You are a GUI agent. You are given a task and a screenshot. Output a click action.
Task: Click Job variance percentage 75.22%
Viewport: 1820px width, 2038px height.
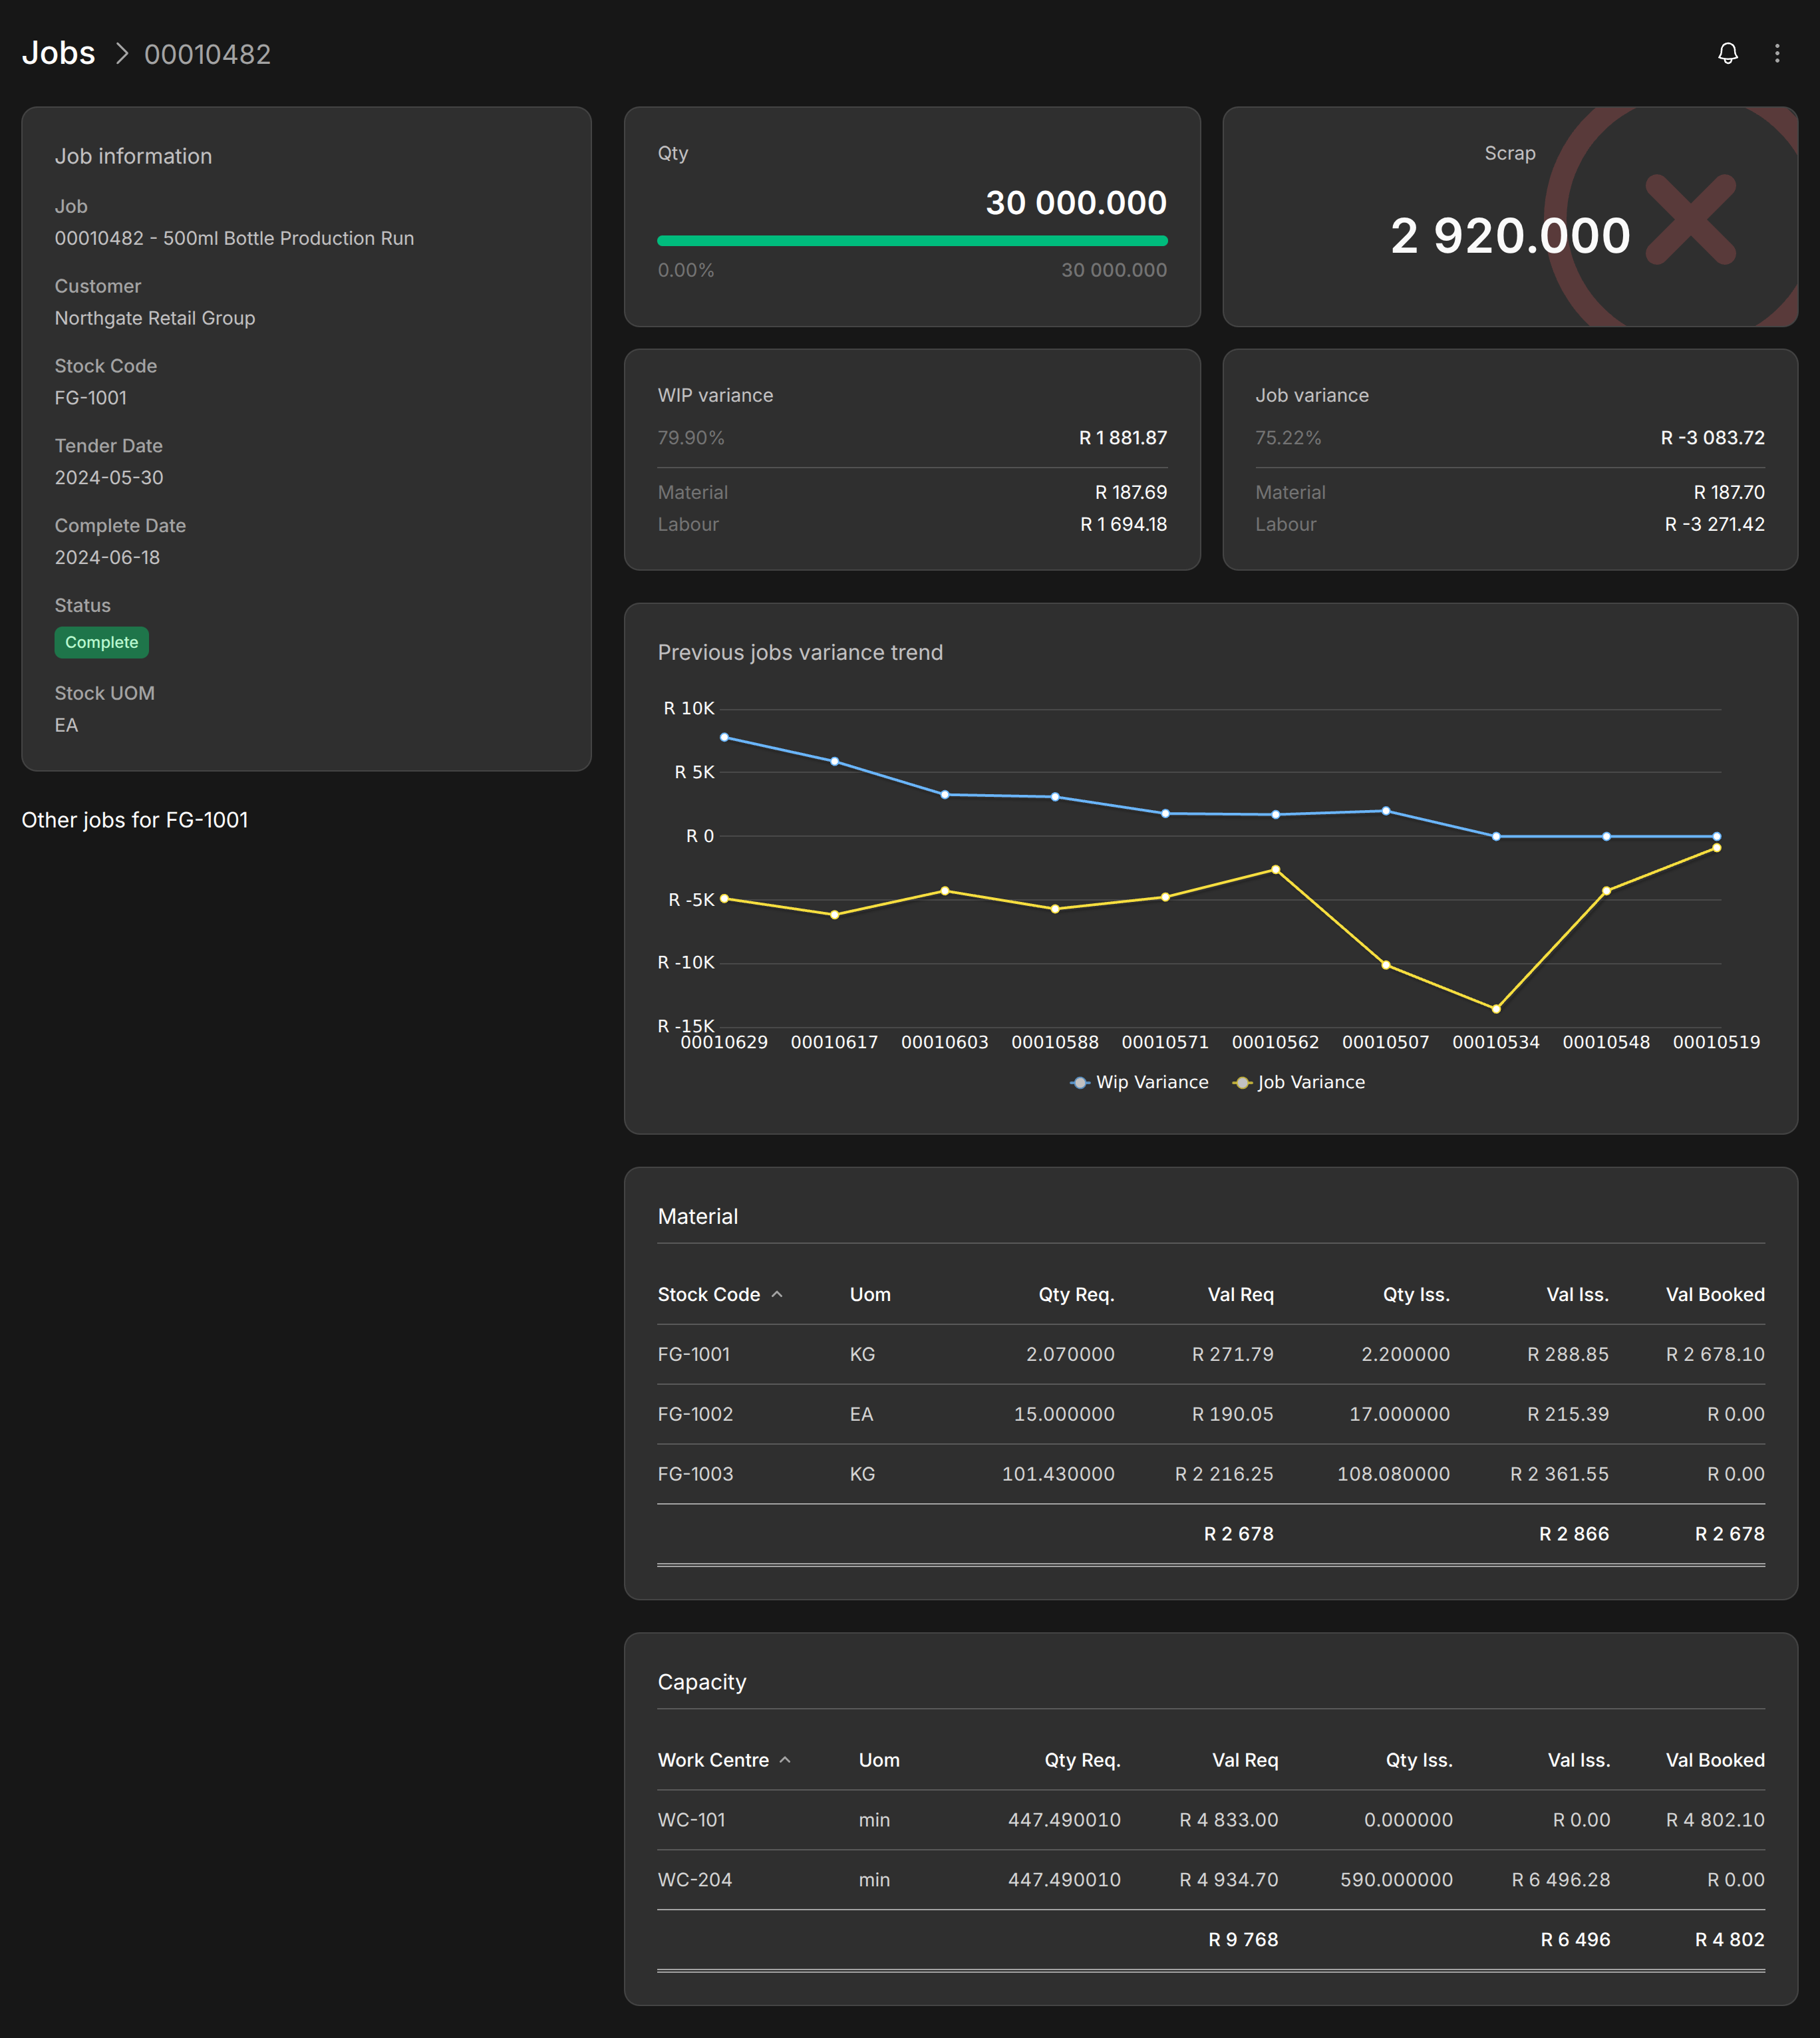pyautogui.click(x=1288, y=438)
